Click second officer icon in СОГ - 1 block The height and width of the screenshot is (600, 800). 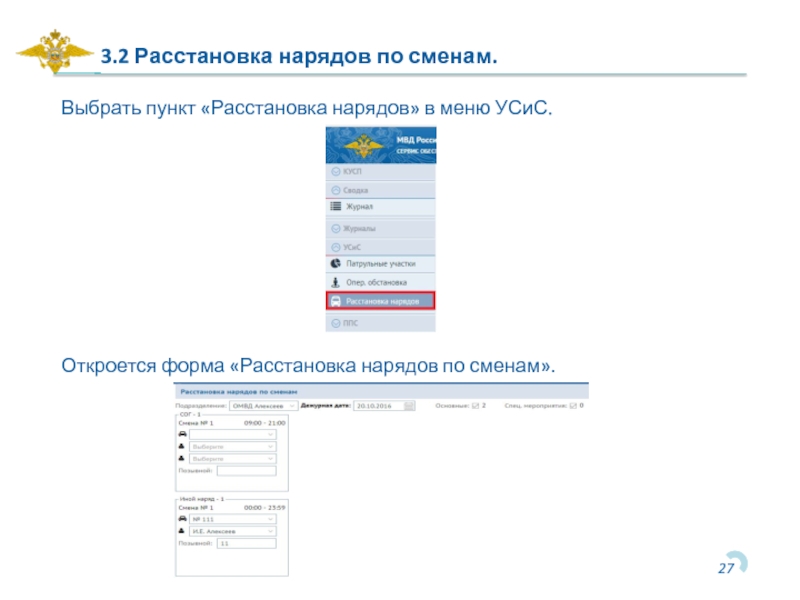tap(182, 458)
